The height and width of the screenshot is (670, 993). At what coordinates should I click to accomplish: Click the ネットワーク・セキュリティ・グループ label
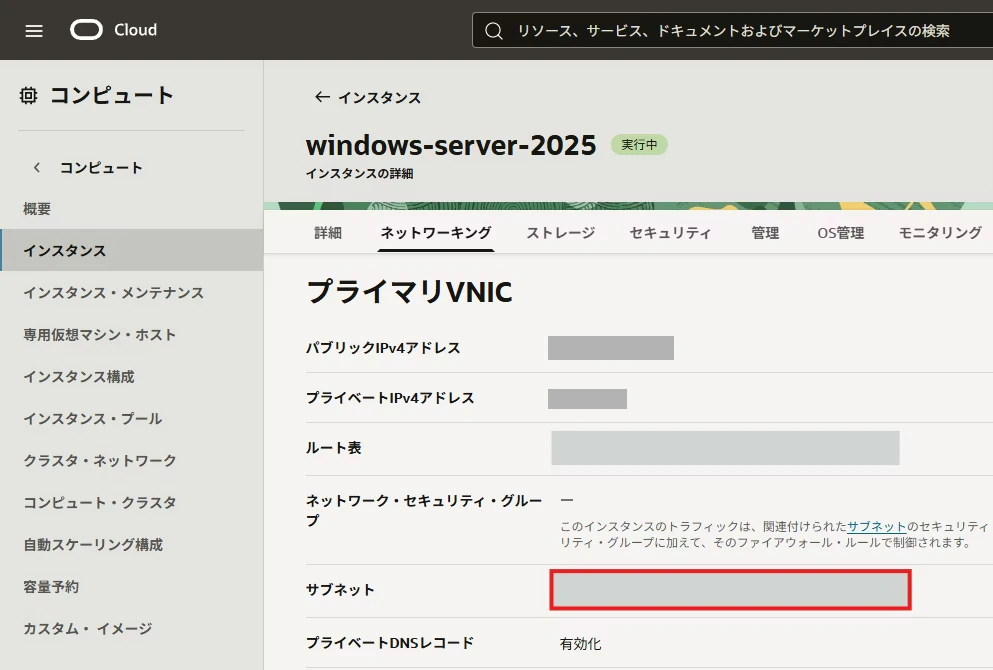pos(424,510)
